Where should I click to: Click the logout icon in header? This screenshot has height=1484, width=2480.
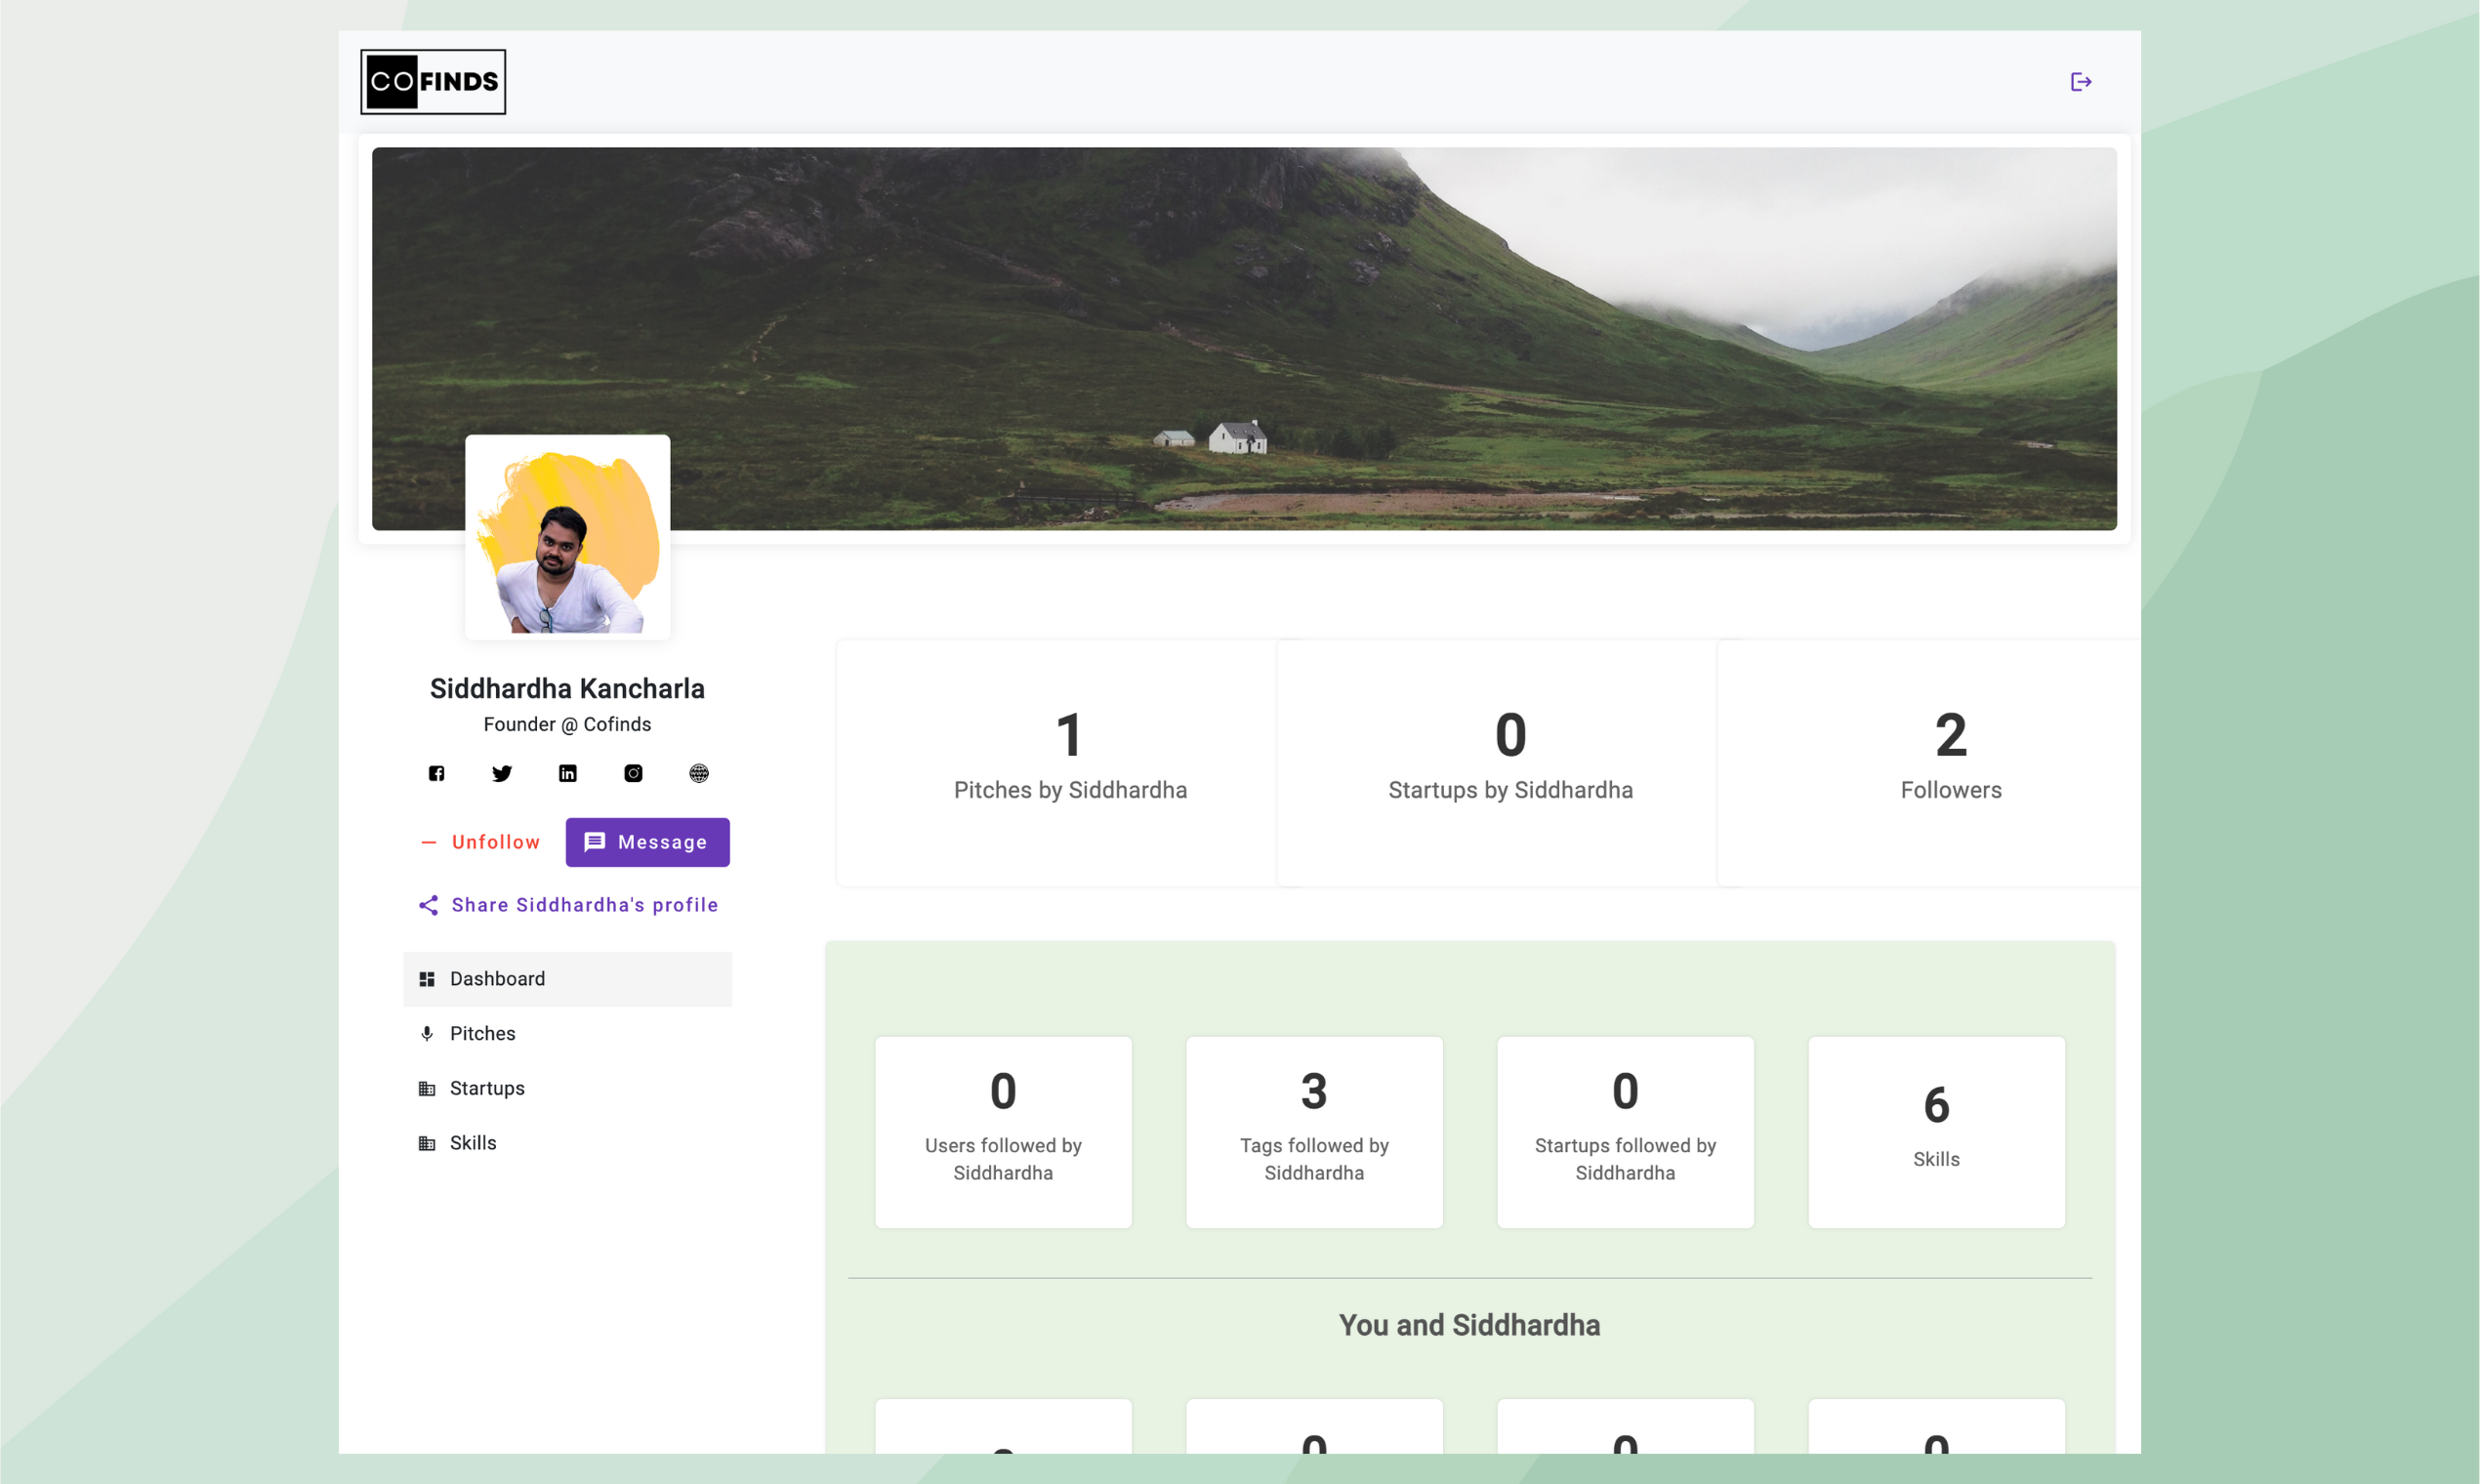click(2081, 82)
